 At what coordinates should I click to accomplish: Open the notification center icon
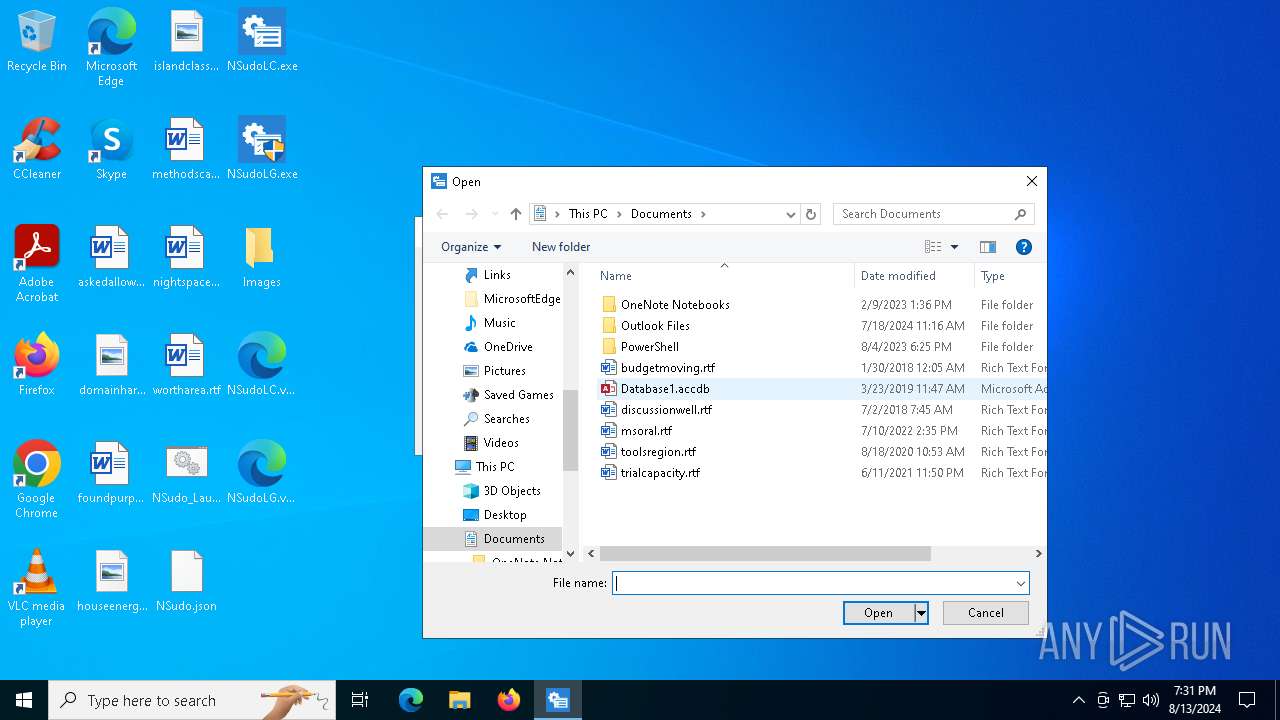[1247, 700]
